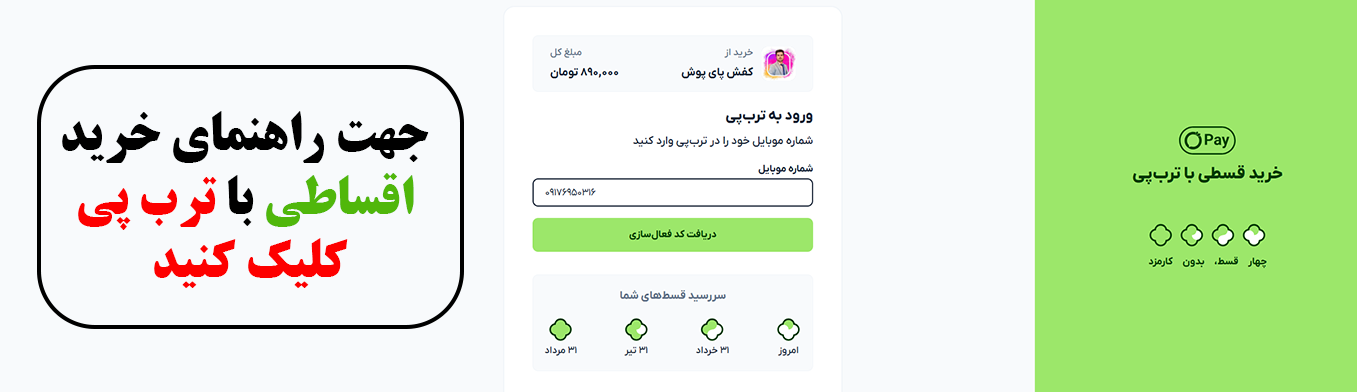The height and width of the screenshot is (392, 1357).
Task: Click the "دریافت کد فعال‌سازی" button
Action: (673, 235)
